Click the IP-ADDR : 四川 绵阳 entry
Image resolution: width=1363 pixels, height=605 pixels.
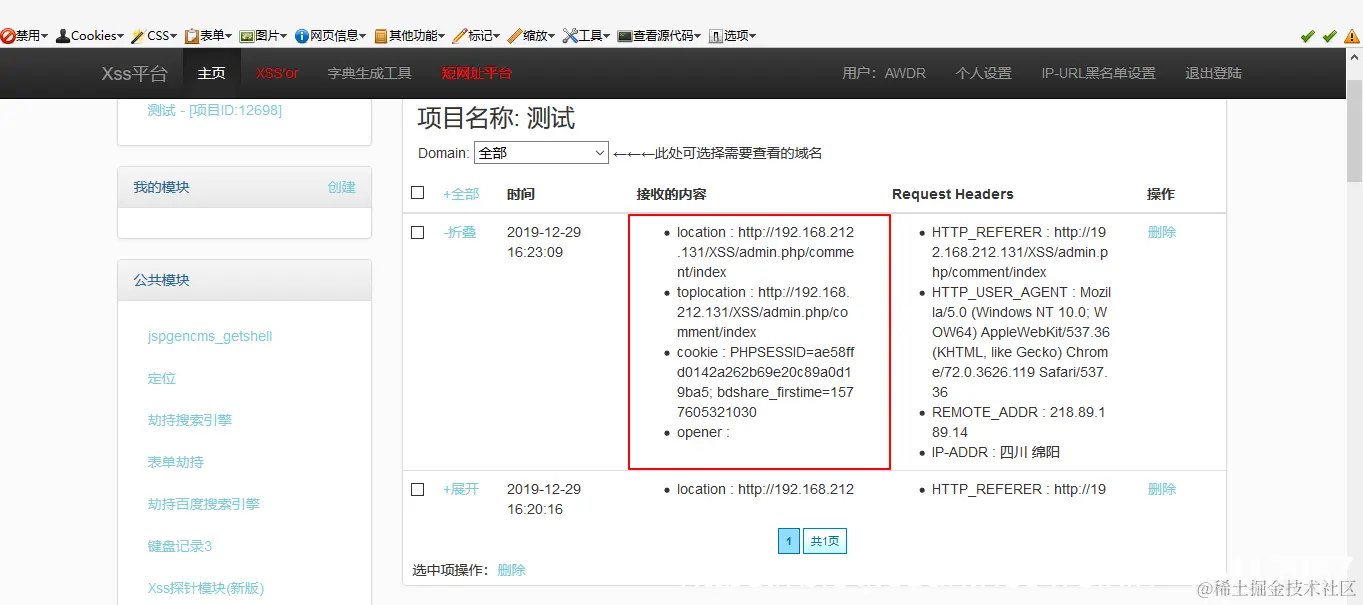[x=995, y=452]
